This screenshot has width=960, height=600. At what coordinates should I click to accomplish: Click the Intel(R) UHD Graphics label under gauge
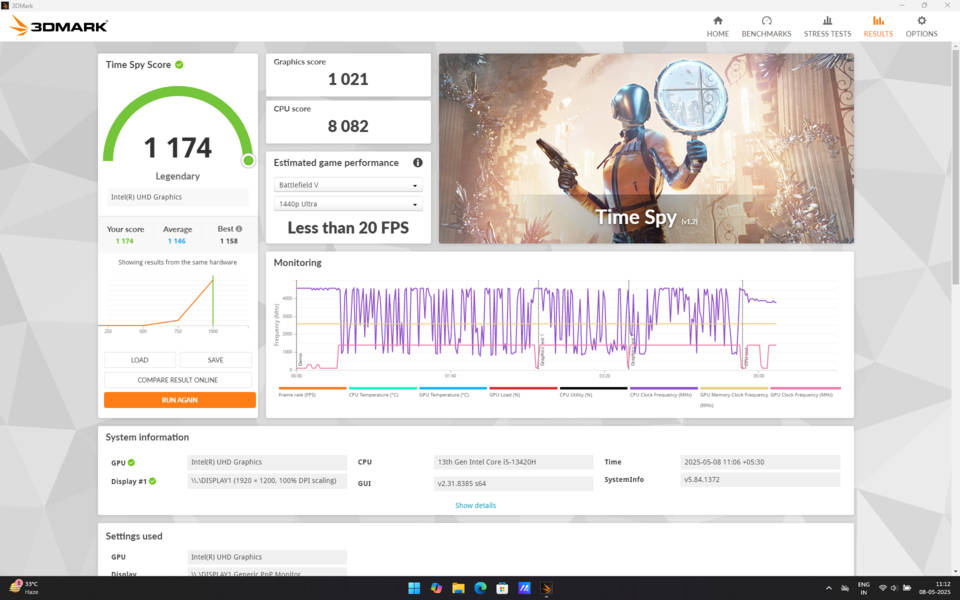pos(178,197)
